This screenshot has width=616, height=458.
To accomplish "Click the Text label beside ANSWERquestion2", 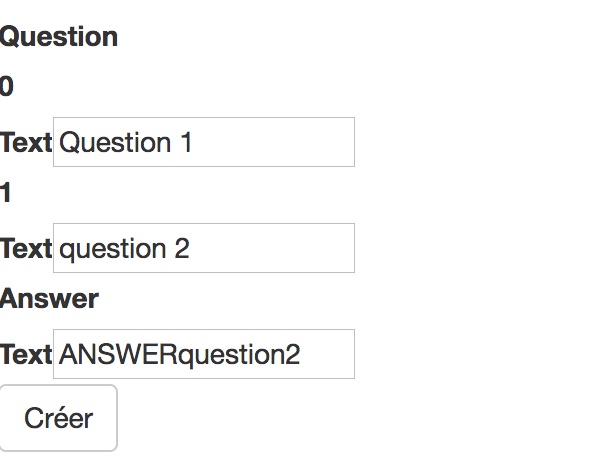I will point(26,355).
